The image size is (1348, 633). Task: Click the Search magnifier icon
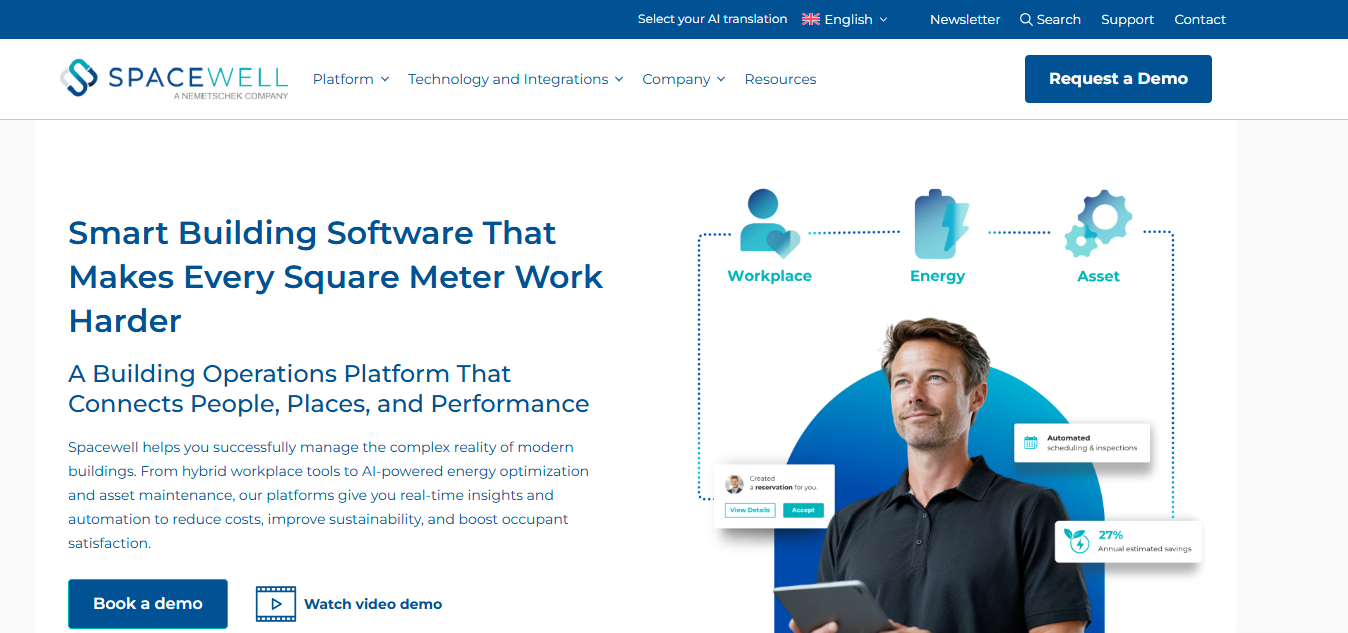(1026, 19)
